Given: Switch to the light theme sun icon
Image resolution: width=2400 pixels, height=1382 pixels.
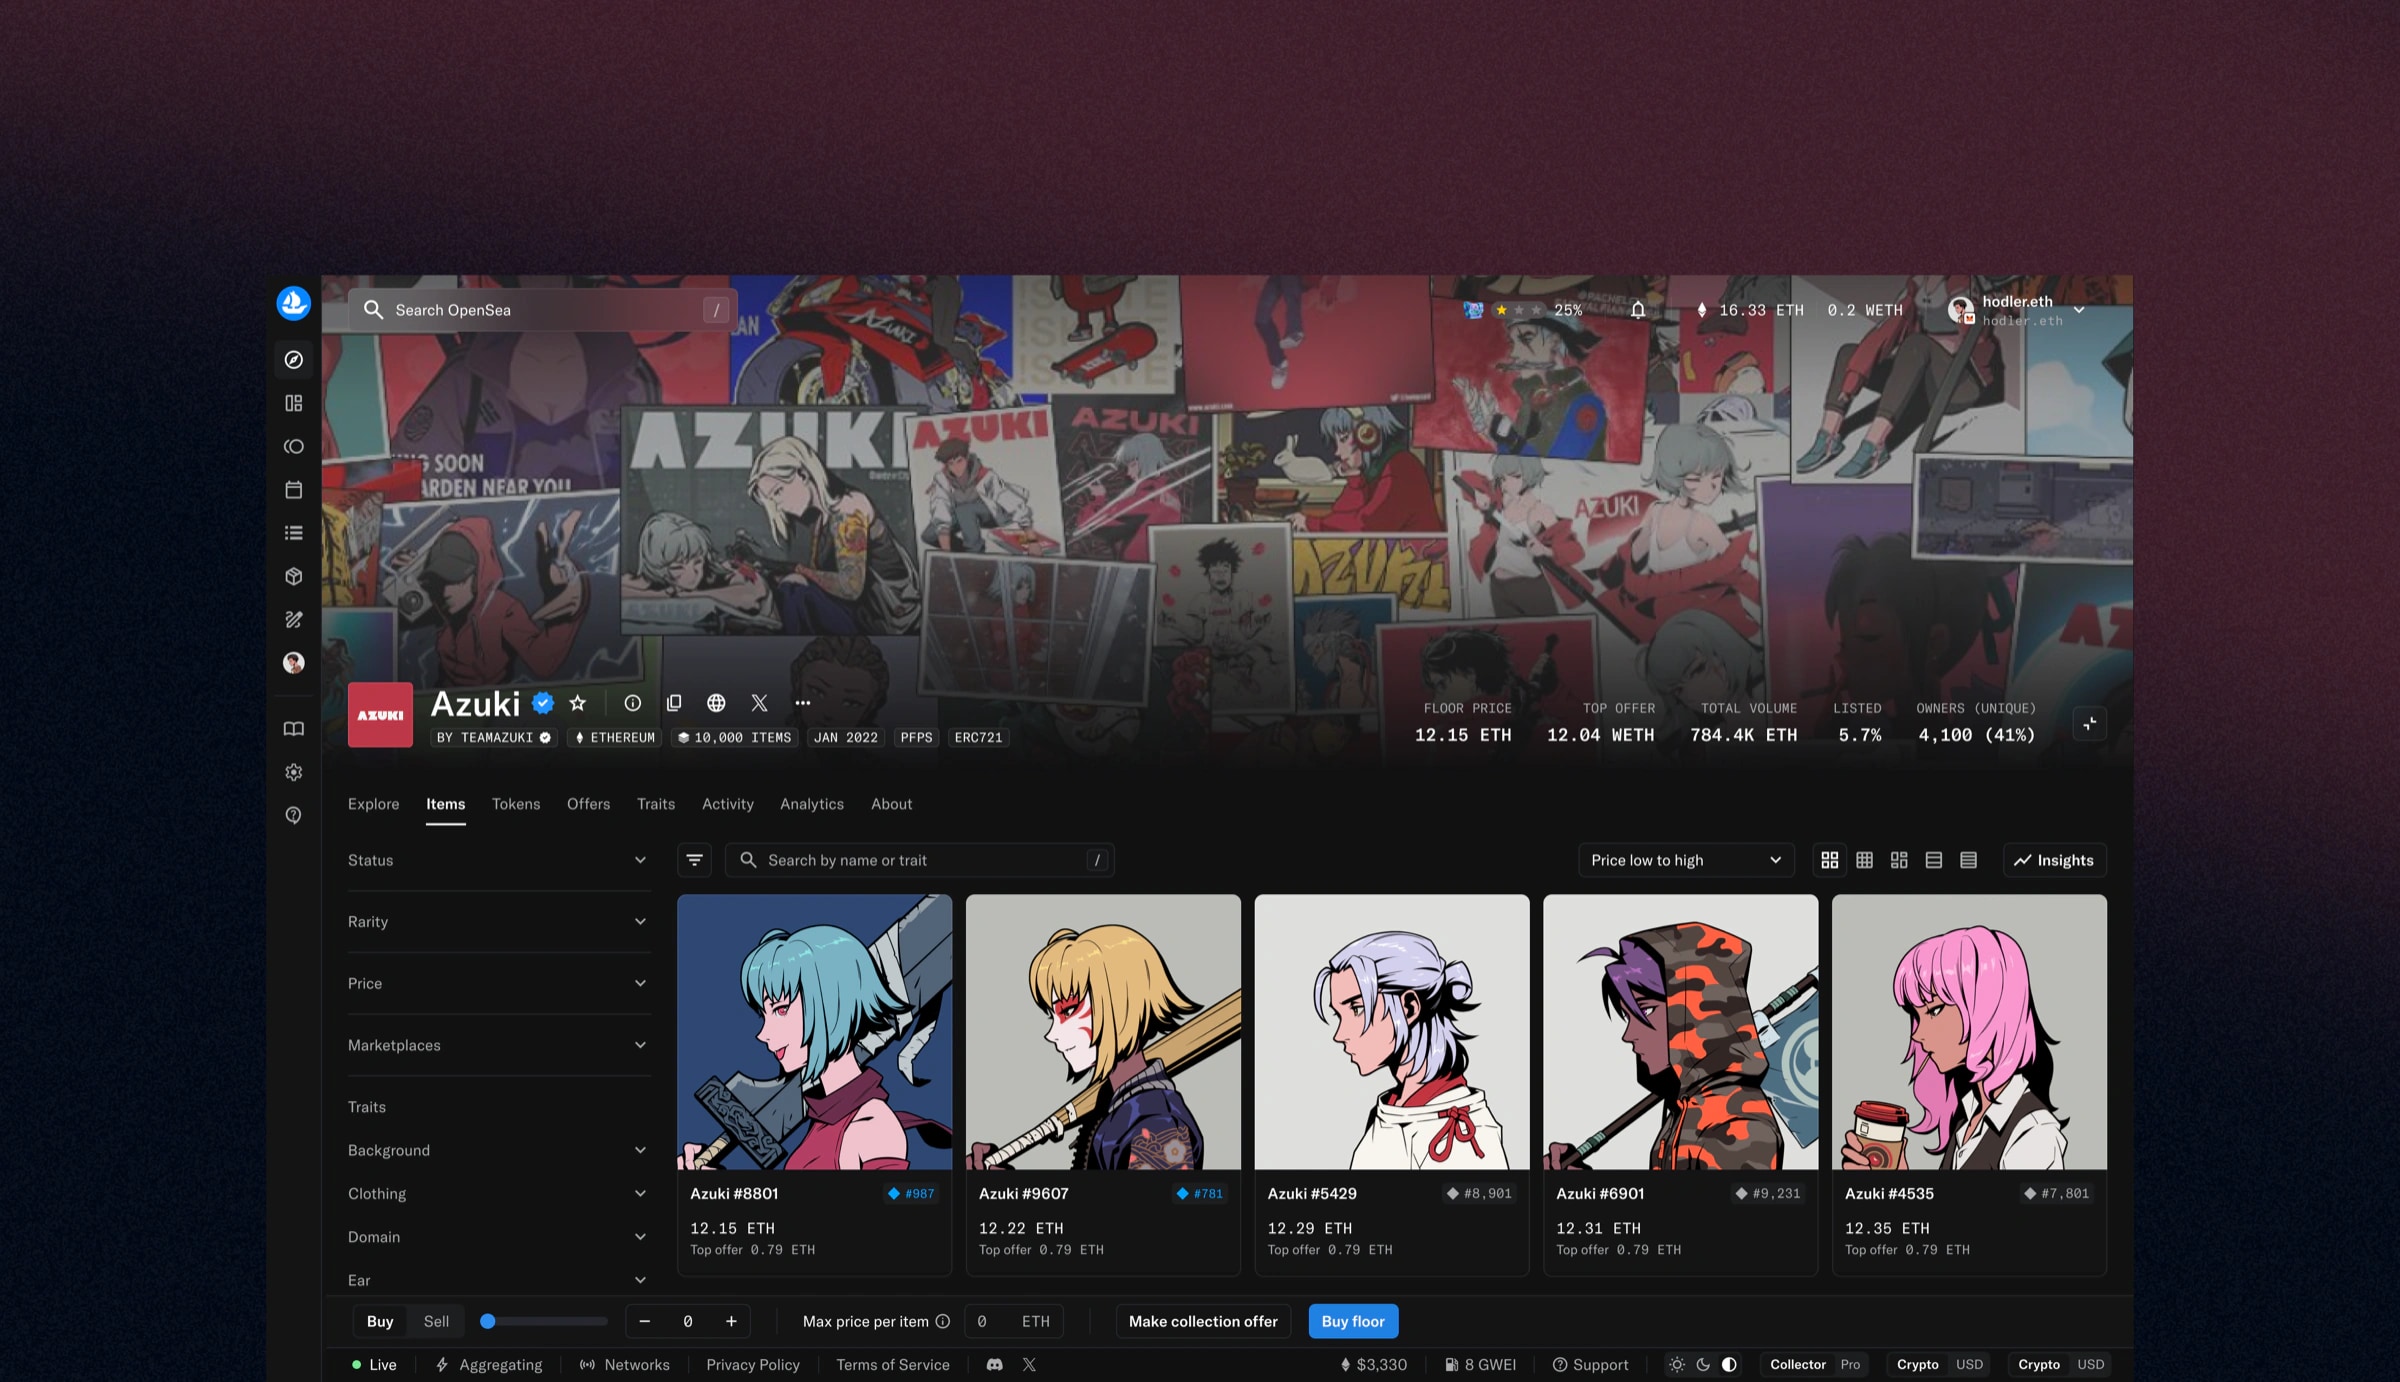Looking at the screenshot, I should pyautogui.click(x=1677, y=1364).
